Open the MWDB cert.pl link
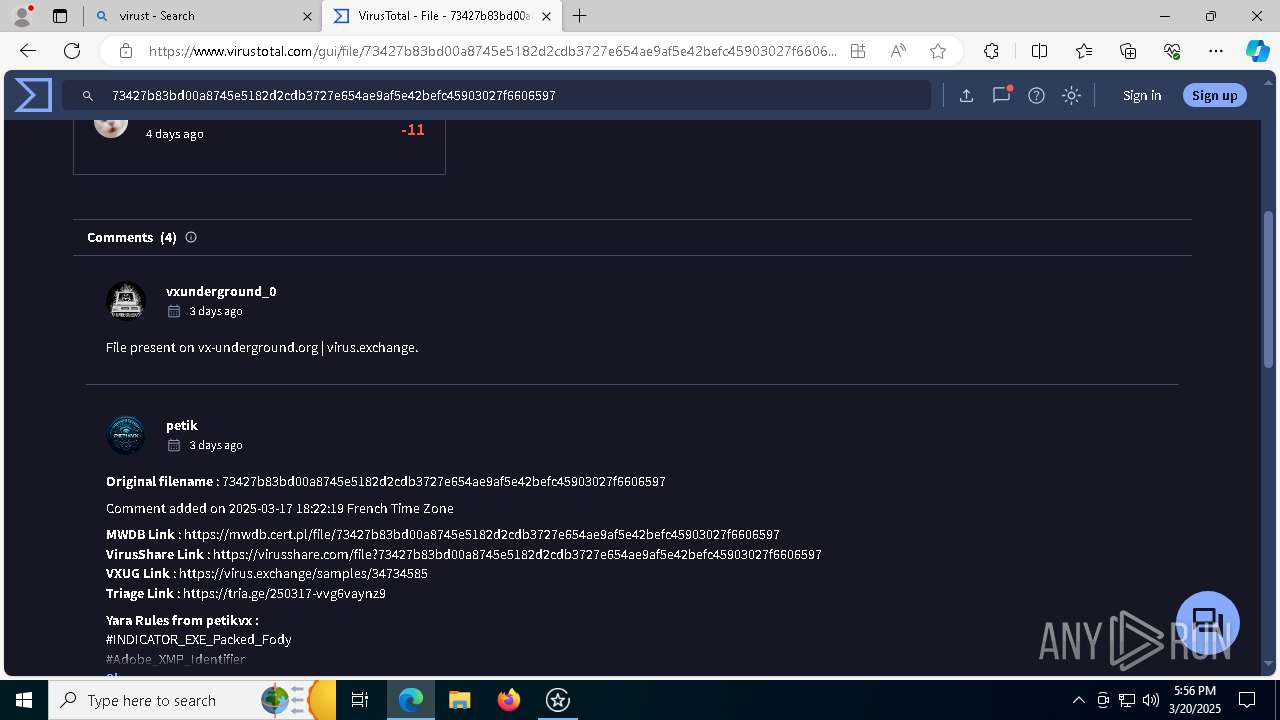This screenshot has width=1280, height=720. coord(482,535)
